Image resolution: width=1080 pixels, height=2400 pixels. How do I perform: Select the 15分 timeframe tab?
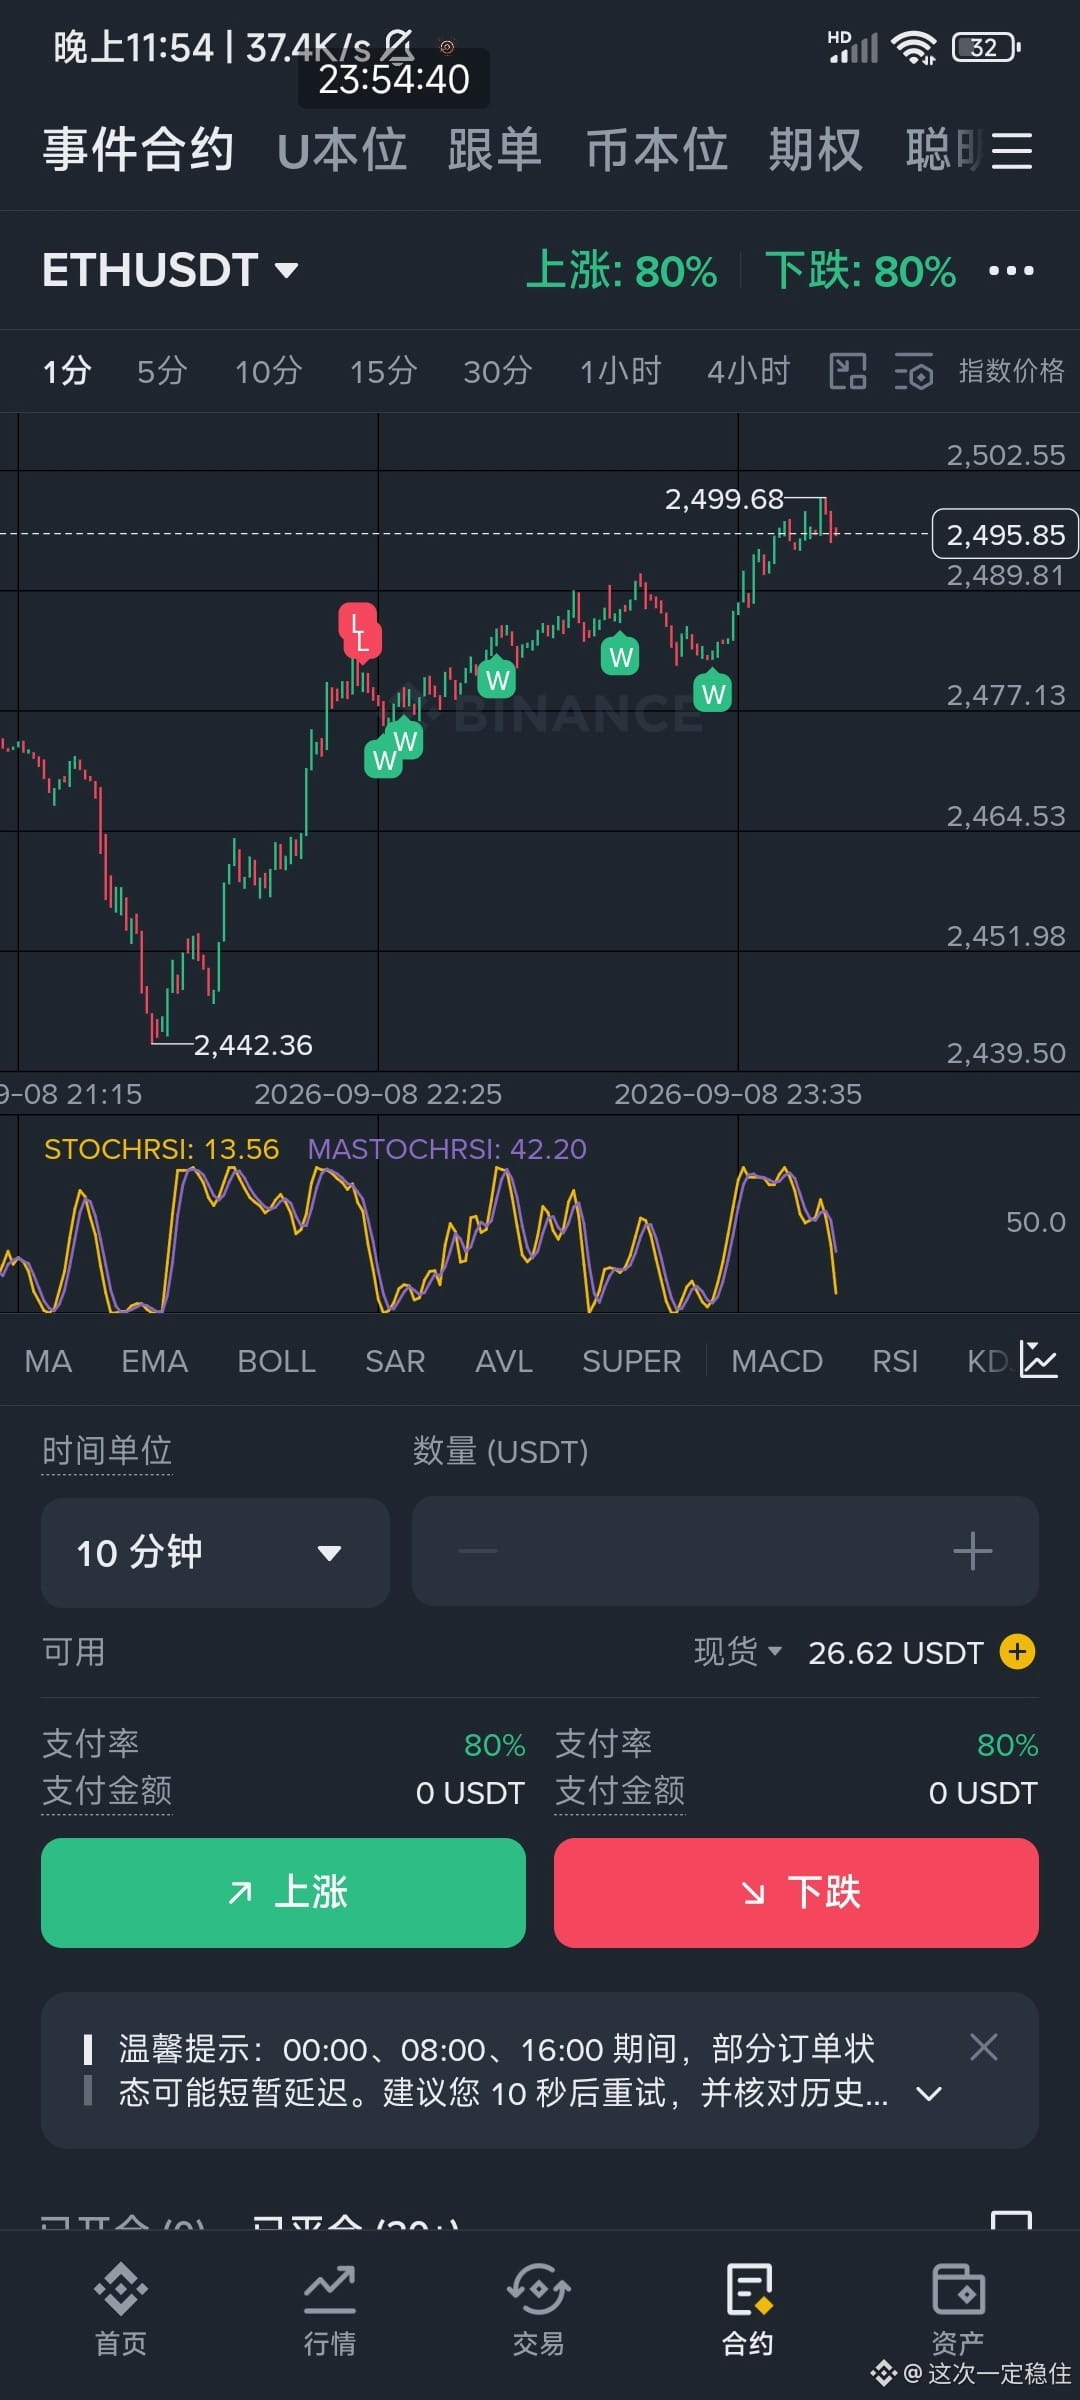[383, 371]
